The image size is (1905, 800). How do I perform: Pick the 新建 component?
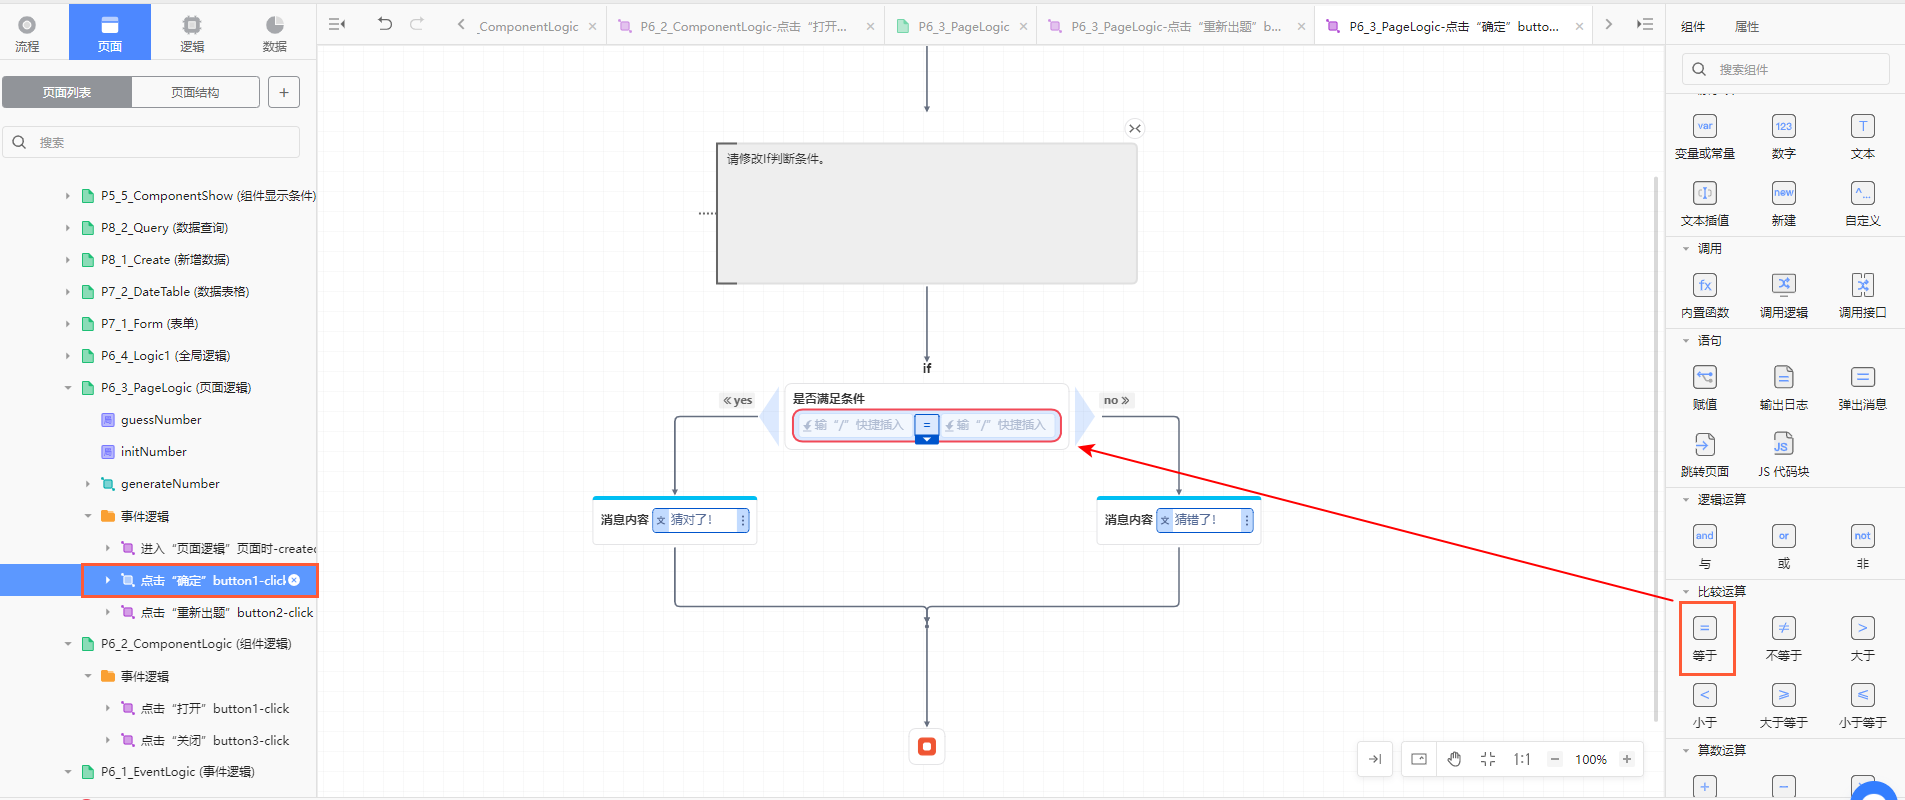click(x=1784, y=204)
